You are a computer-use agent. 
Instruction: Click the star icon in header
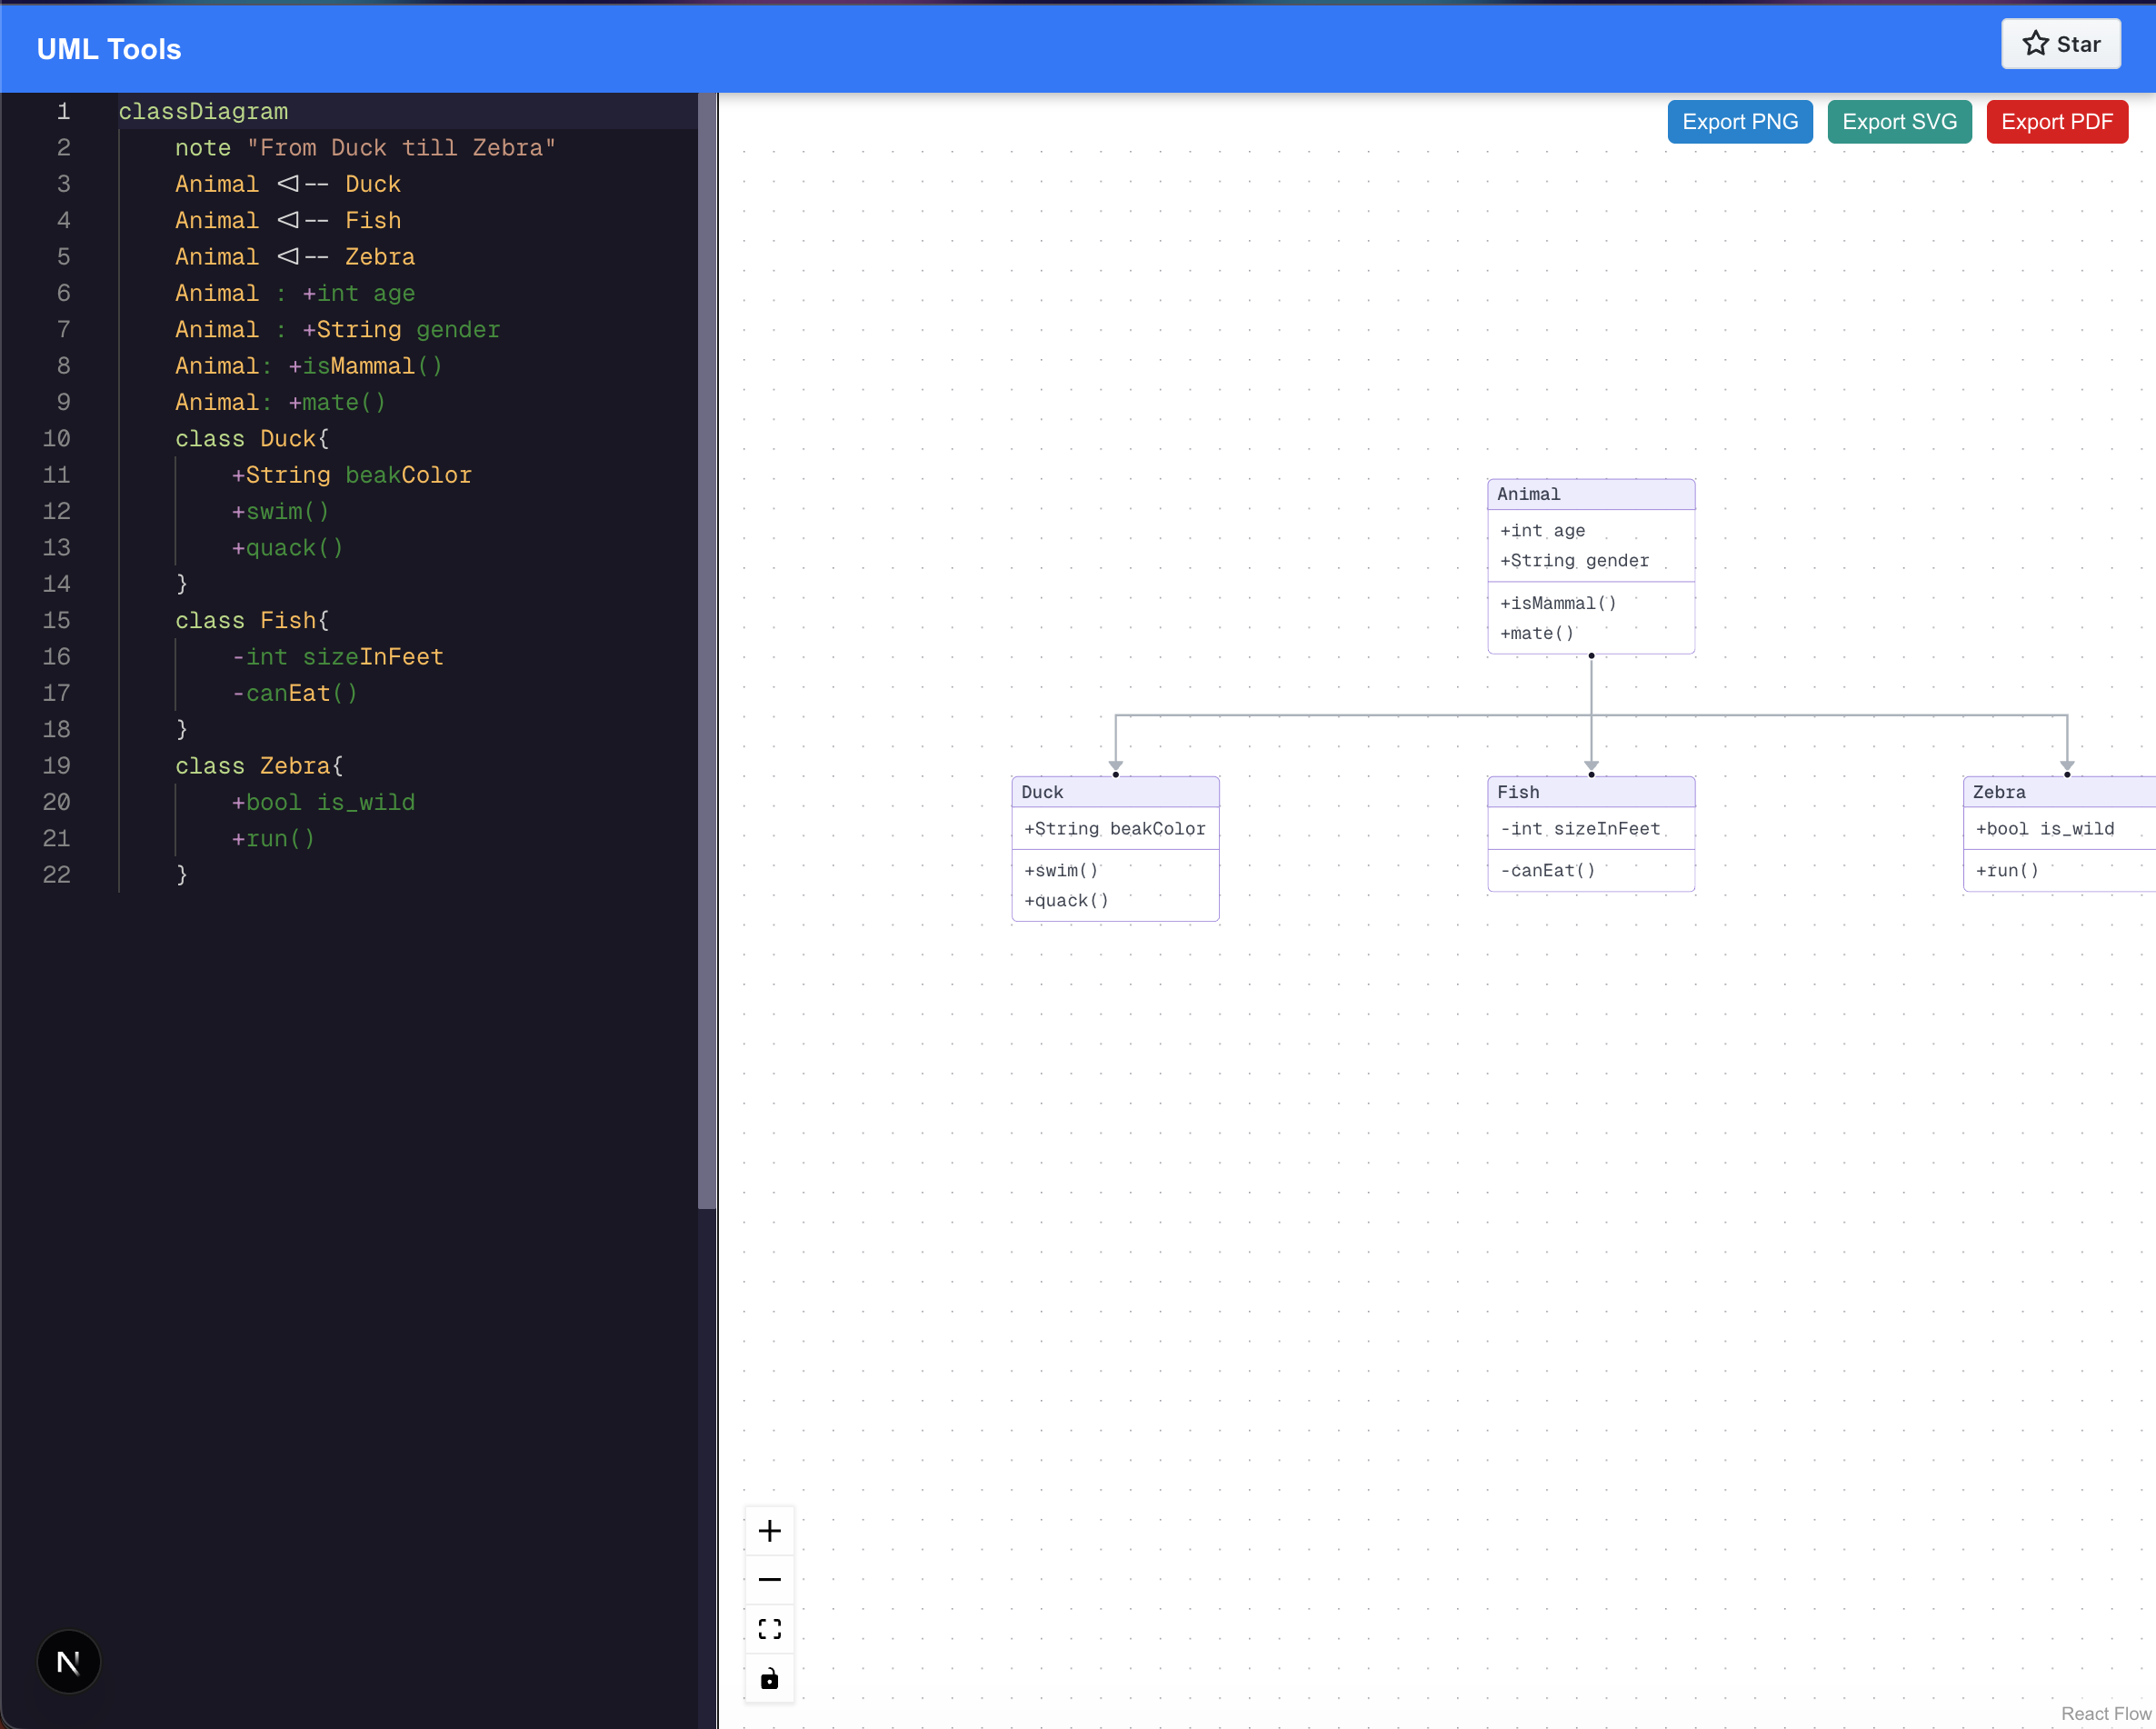(2035, 44)
